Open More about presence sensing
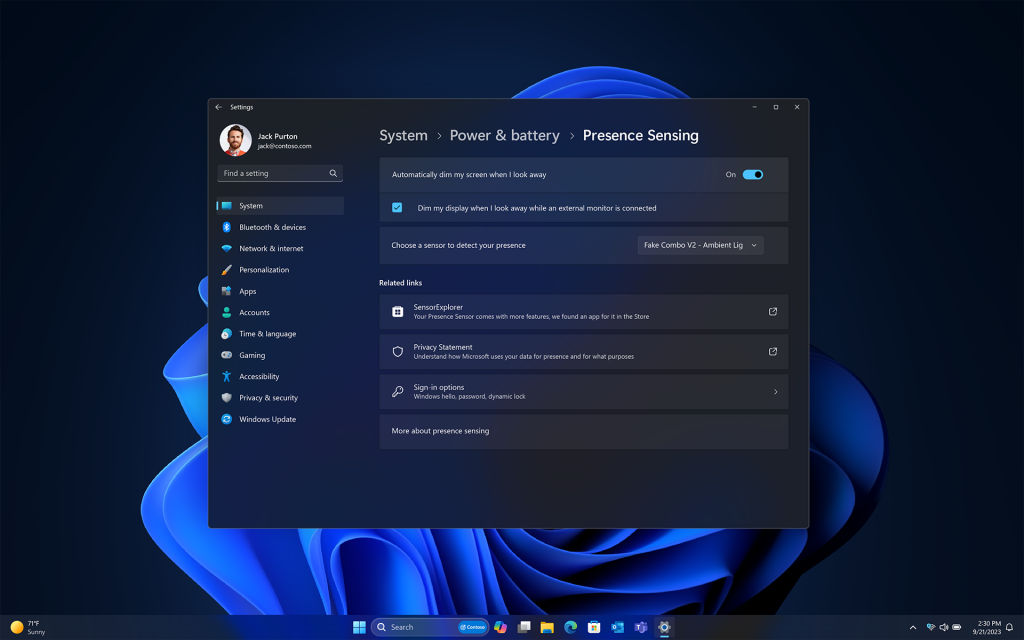This screenshot has width=1024, height=640. tap(440, 431)
